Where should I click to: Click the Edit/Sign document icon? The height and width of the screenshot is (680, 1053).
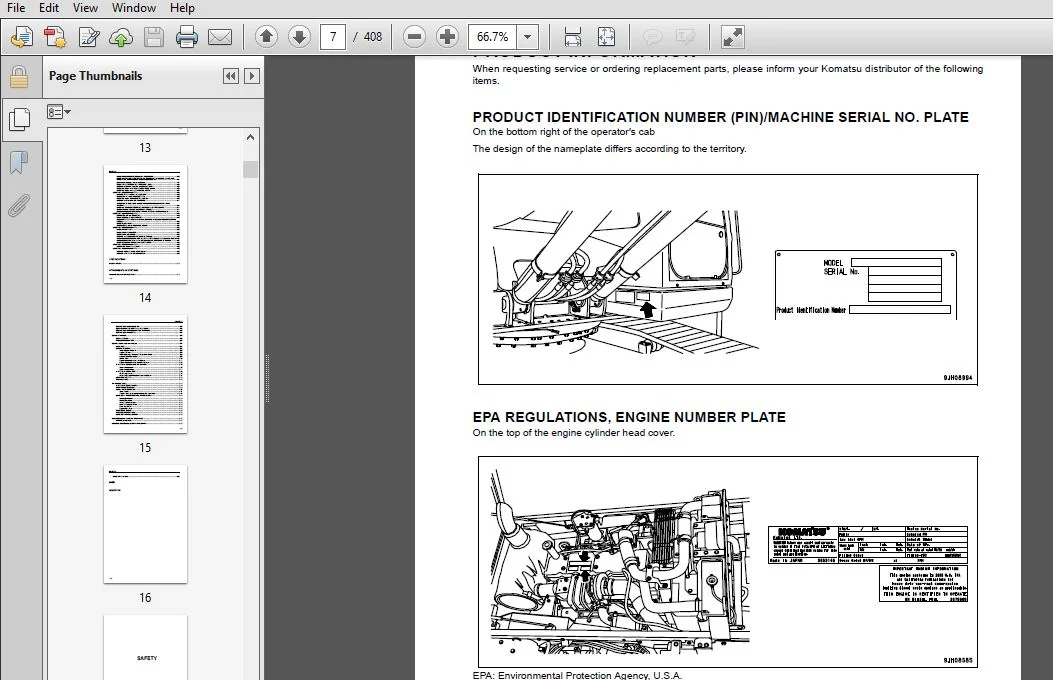[x=88, y=37]
